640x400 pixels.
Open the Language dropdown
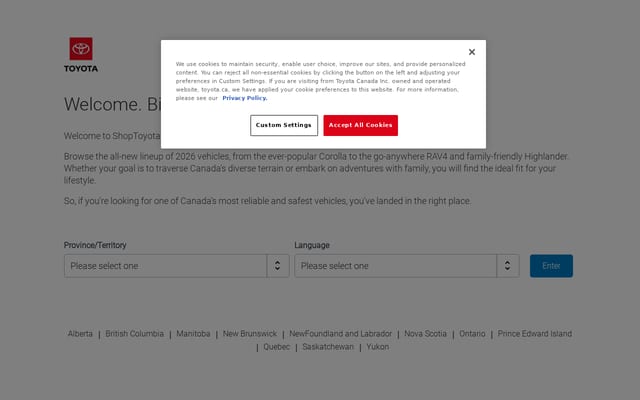[x=407, y=266]
